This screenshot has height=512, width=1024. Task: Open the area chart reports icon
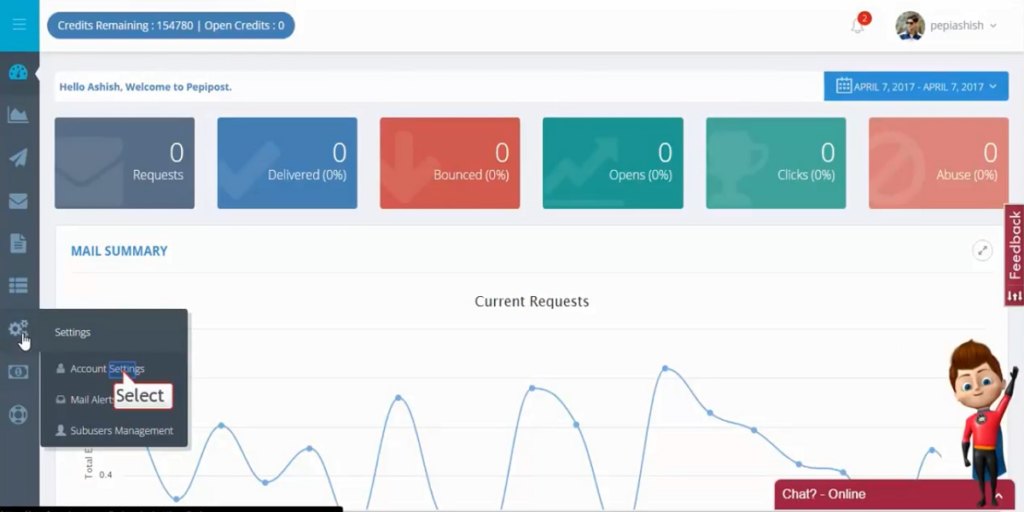tap(18, 115)
